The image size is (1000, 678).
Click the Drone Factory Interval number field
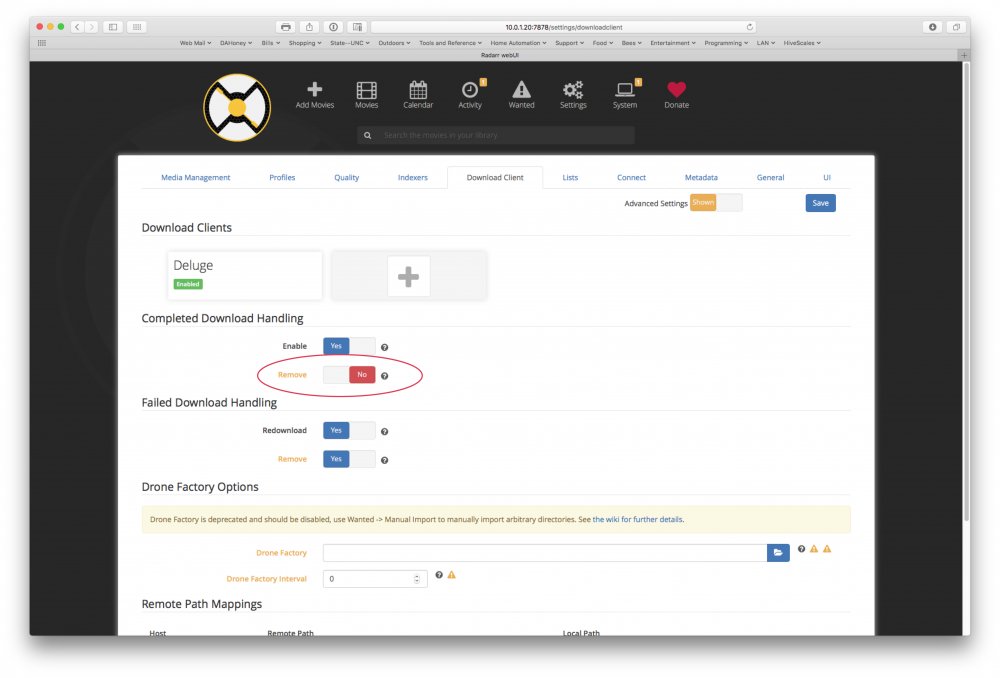pos(374,579)
